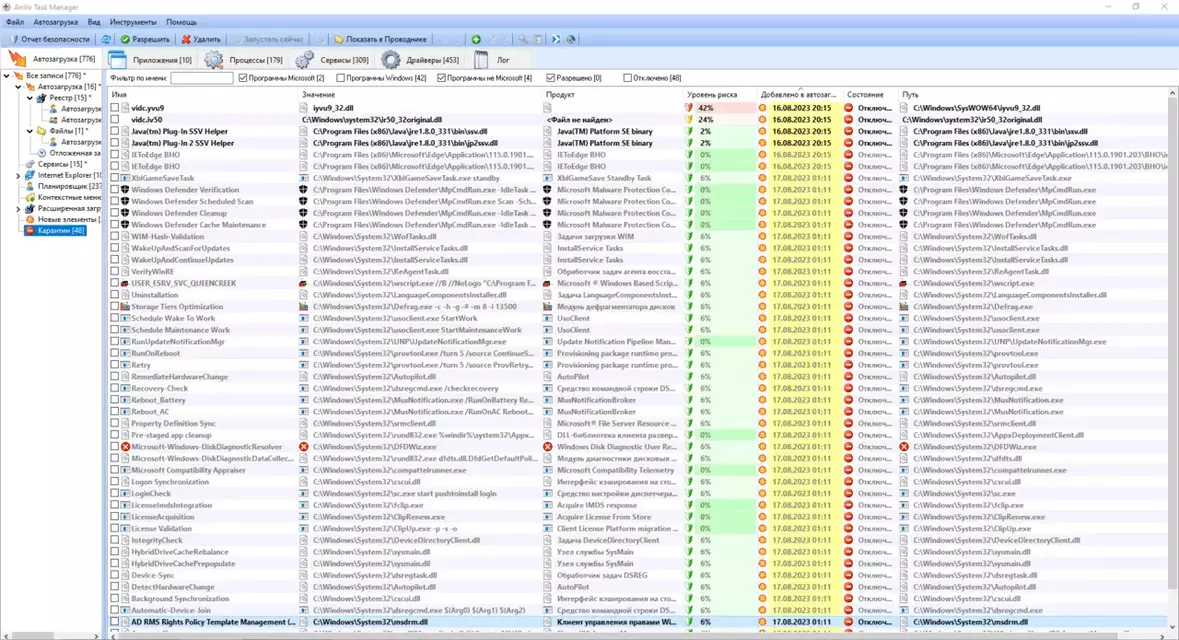Click the orange date icon in vidc.iv50 row
Viewport: 1179px width, 640px height.
tap(762, 120)
